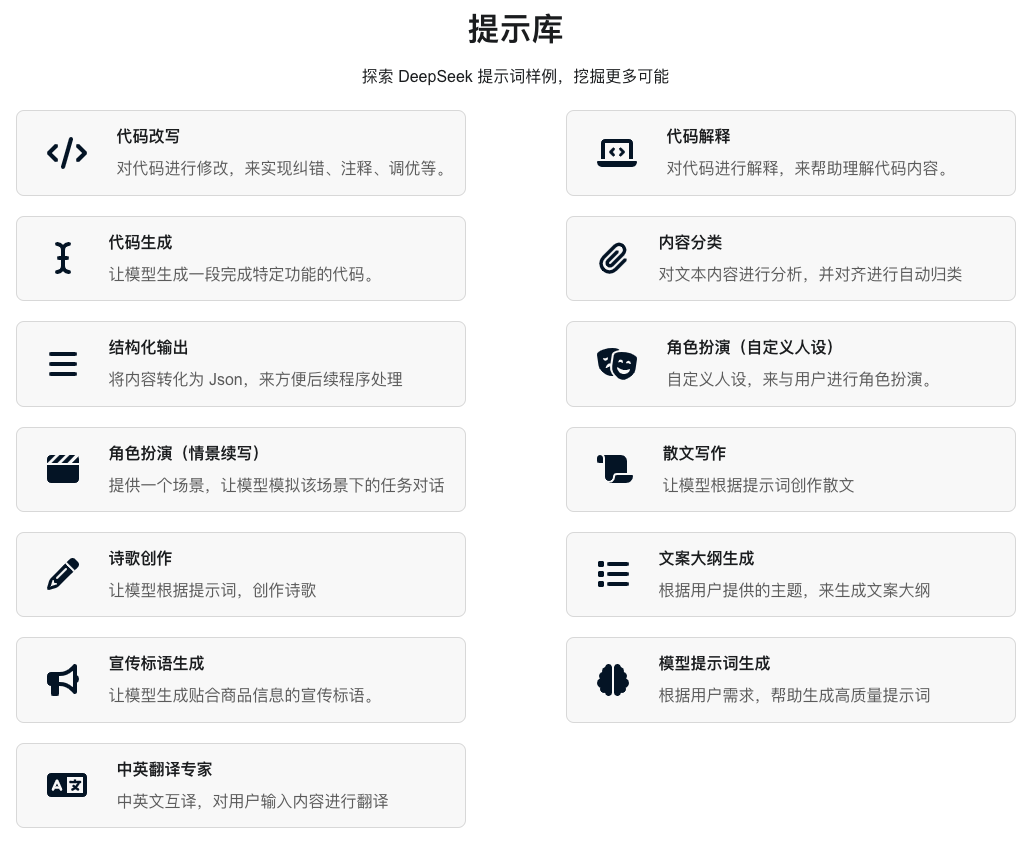Image resolution: width=1032 pixels, height=841 pixels.
Task: Click the 提示库 page title
Action: [x=515, y=31]
